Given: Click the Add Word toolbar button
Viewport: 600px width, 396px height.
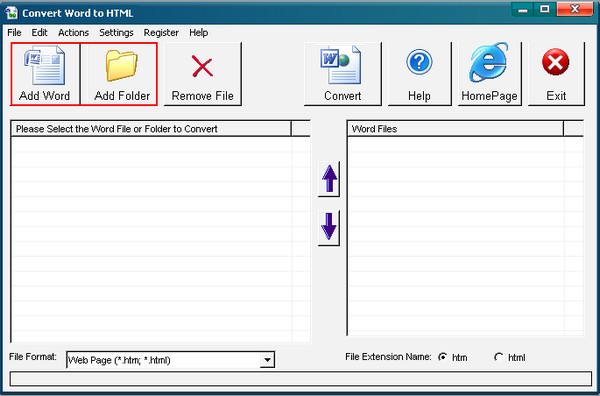Looking at the screenshot, I should (x=45, y=74).
